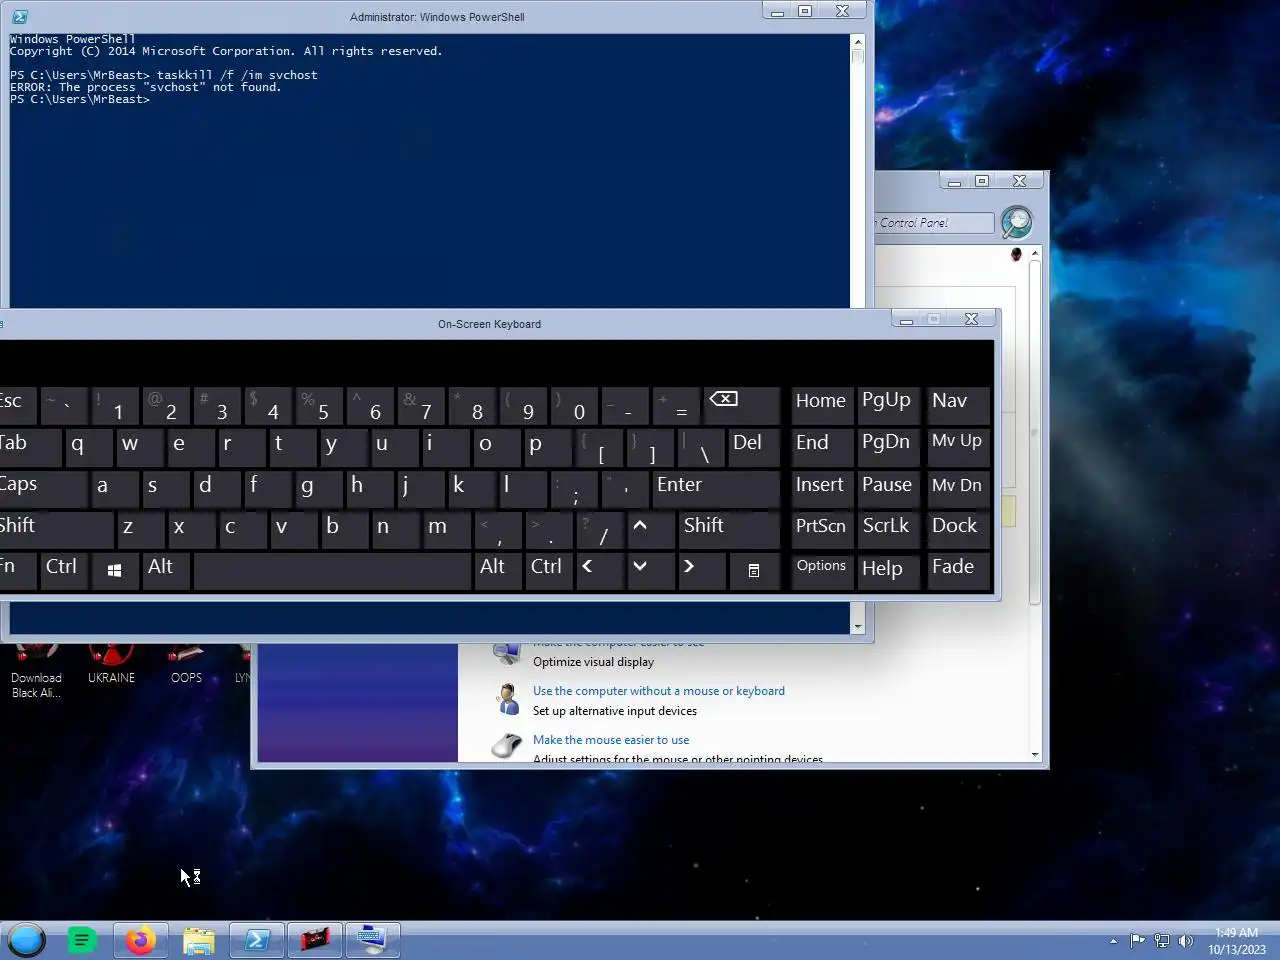The image size is (1280, 960).
Task: Open the Download Black Ali desktop shortcut
Action: pos(36,671)
